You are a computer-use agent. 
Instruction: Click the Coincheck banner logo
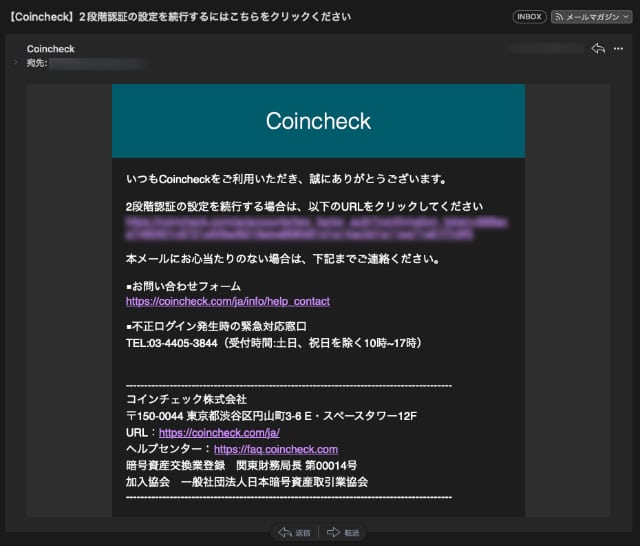318,121
